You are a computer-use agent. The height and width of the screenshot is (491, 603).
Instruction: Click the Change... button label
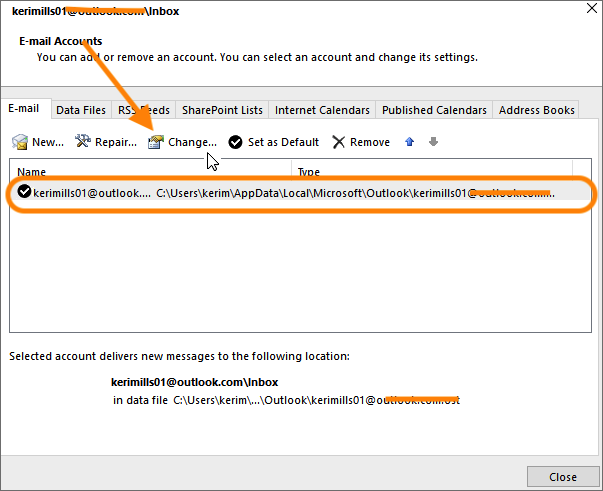192,142
